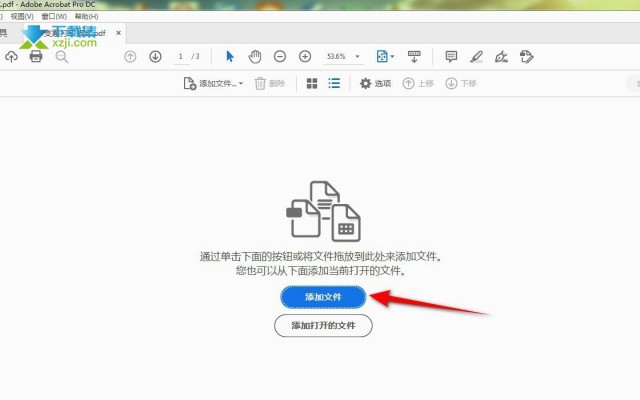Viewport: 640px width, 400px height.
Task: Click the upload to cloud icon
Action: coord(11,56)
